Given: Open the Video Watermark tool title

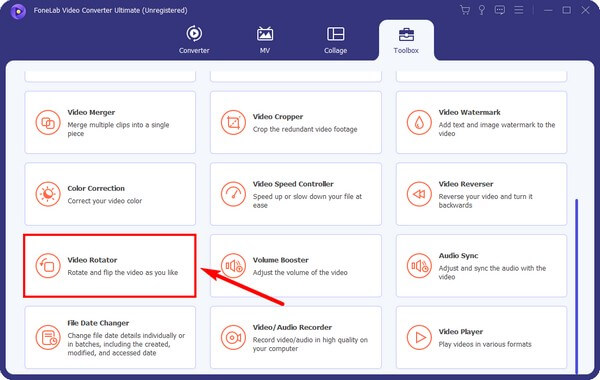Looking at the screenshot, I should (470, 113).
